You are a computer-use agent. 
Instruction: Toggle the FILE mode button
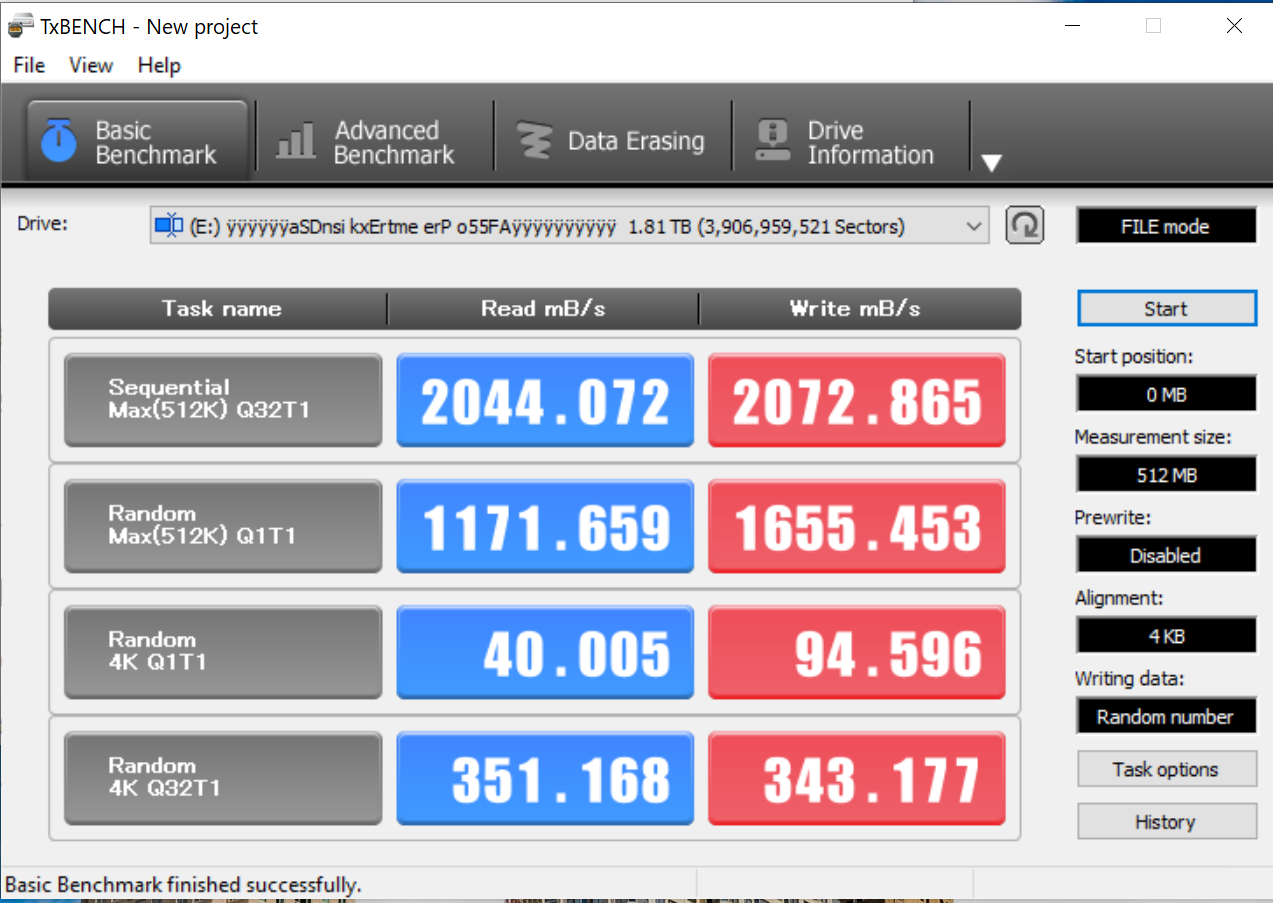[1165, 227]
